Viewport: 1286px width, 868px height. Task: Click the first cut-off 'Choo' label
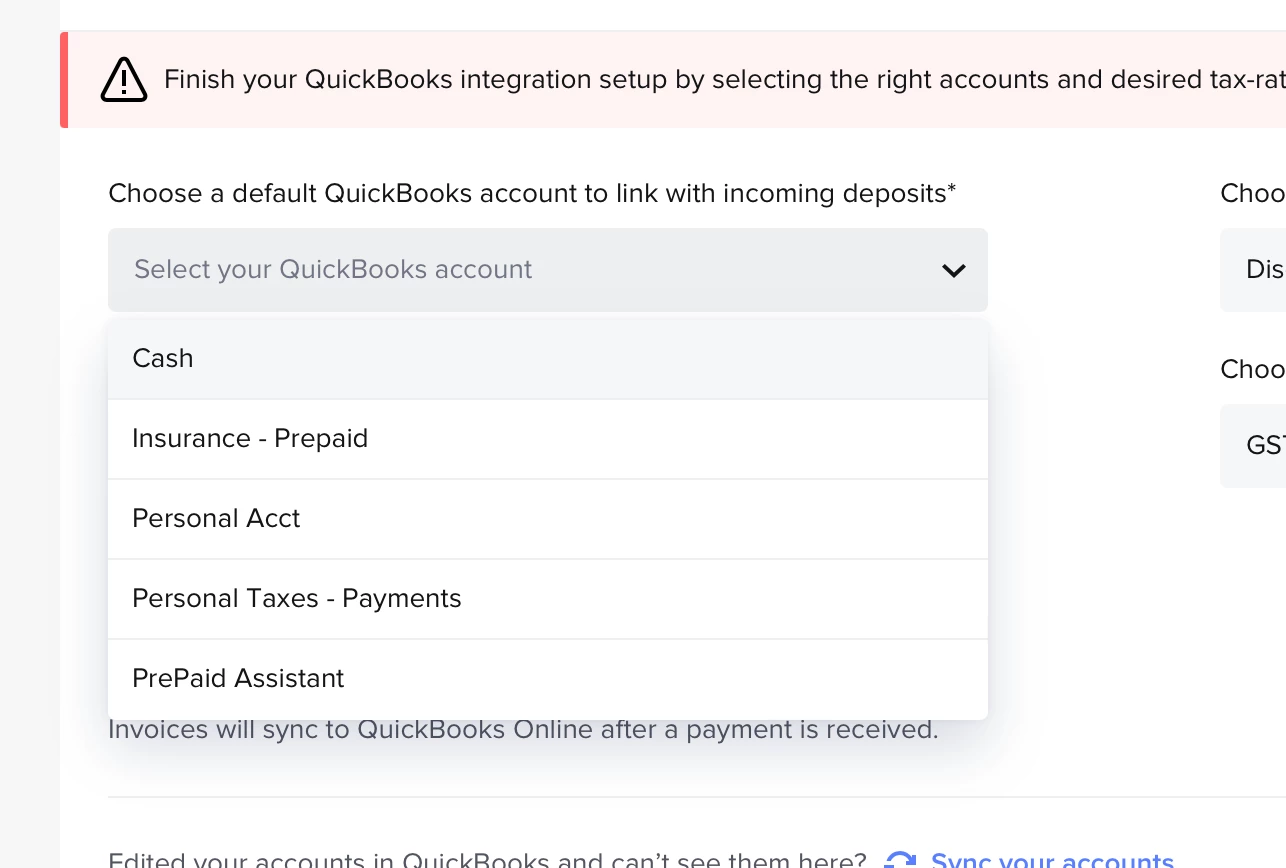pos(1252,193)
